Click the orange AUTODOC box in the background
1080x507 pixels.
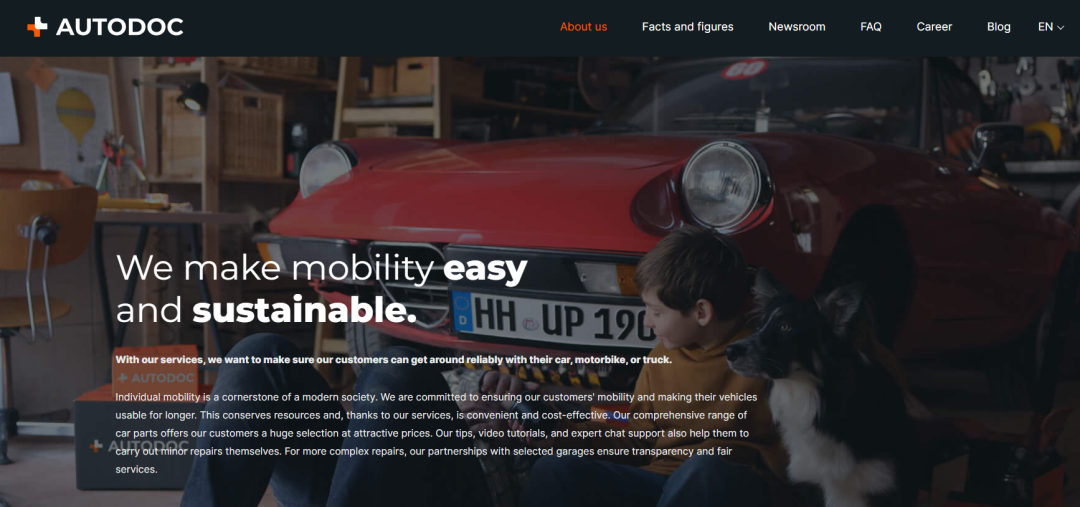pyautogui.click(x=155, y=373)
